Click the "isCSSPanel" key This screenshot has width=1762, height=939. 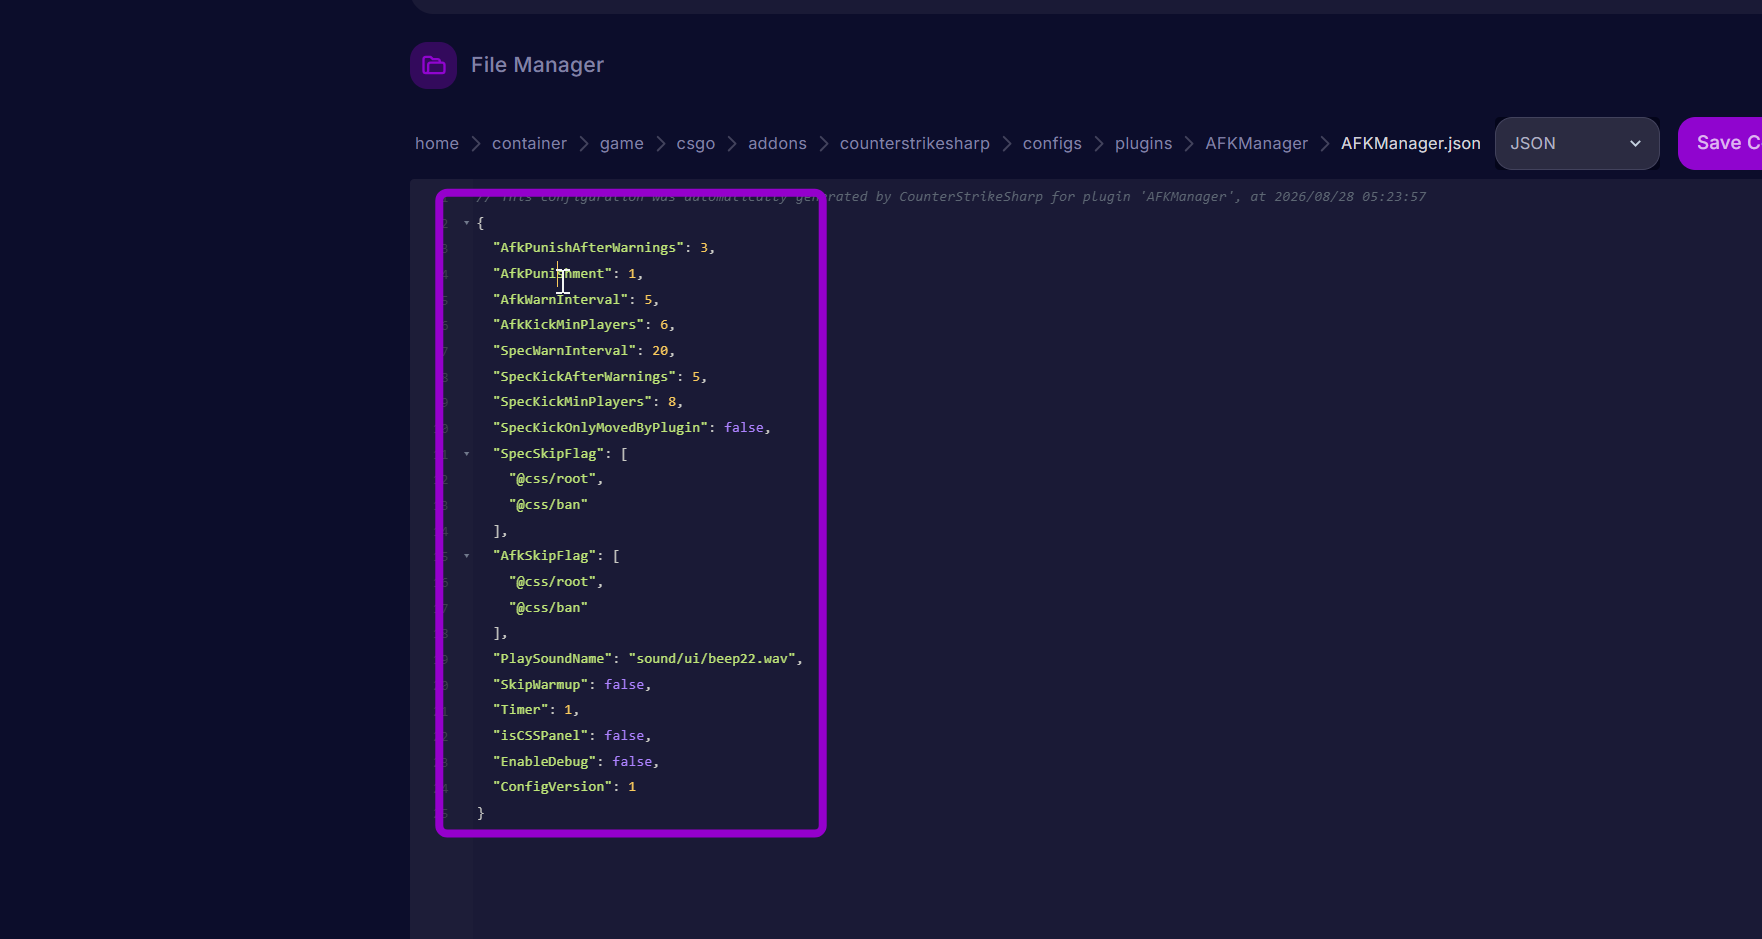pyautogui.click(x=540, y=736)
